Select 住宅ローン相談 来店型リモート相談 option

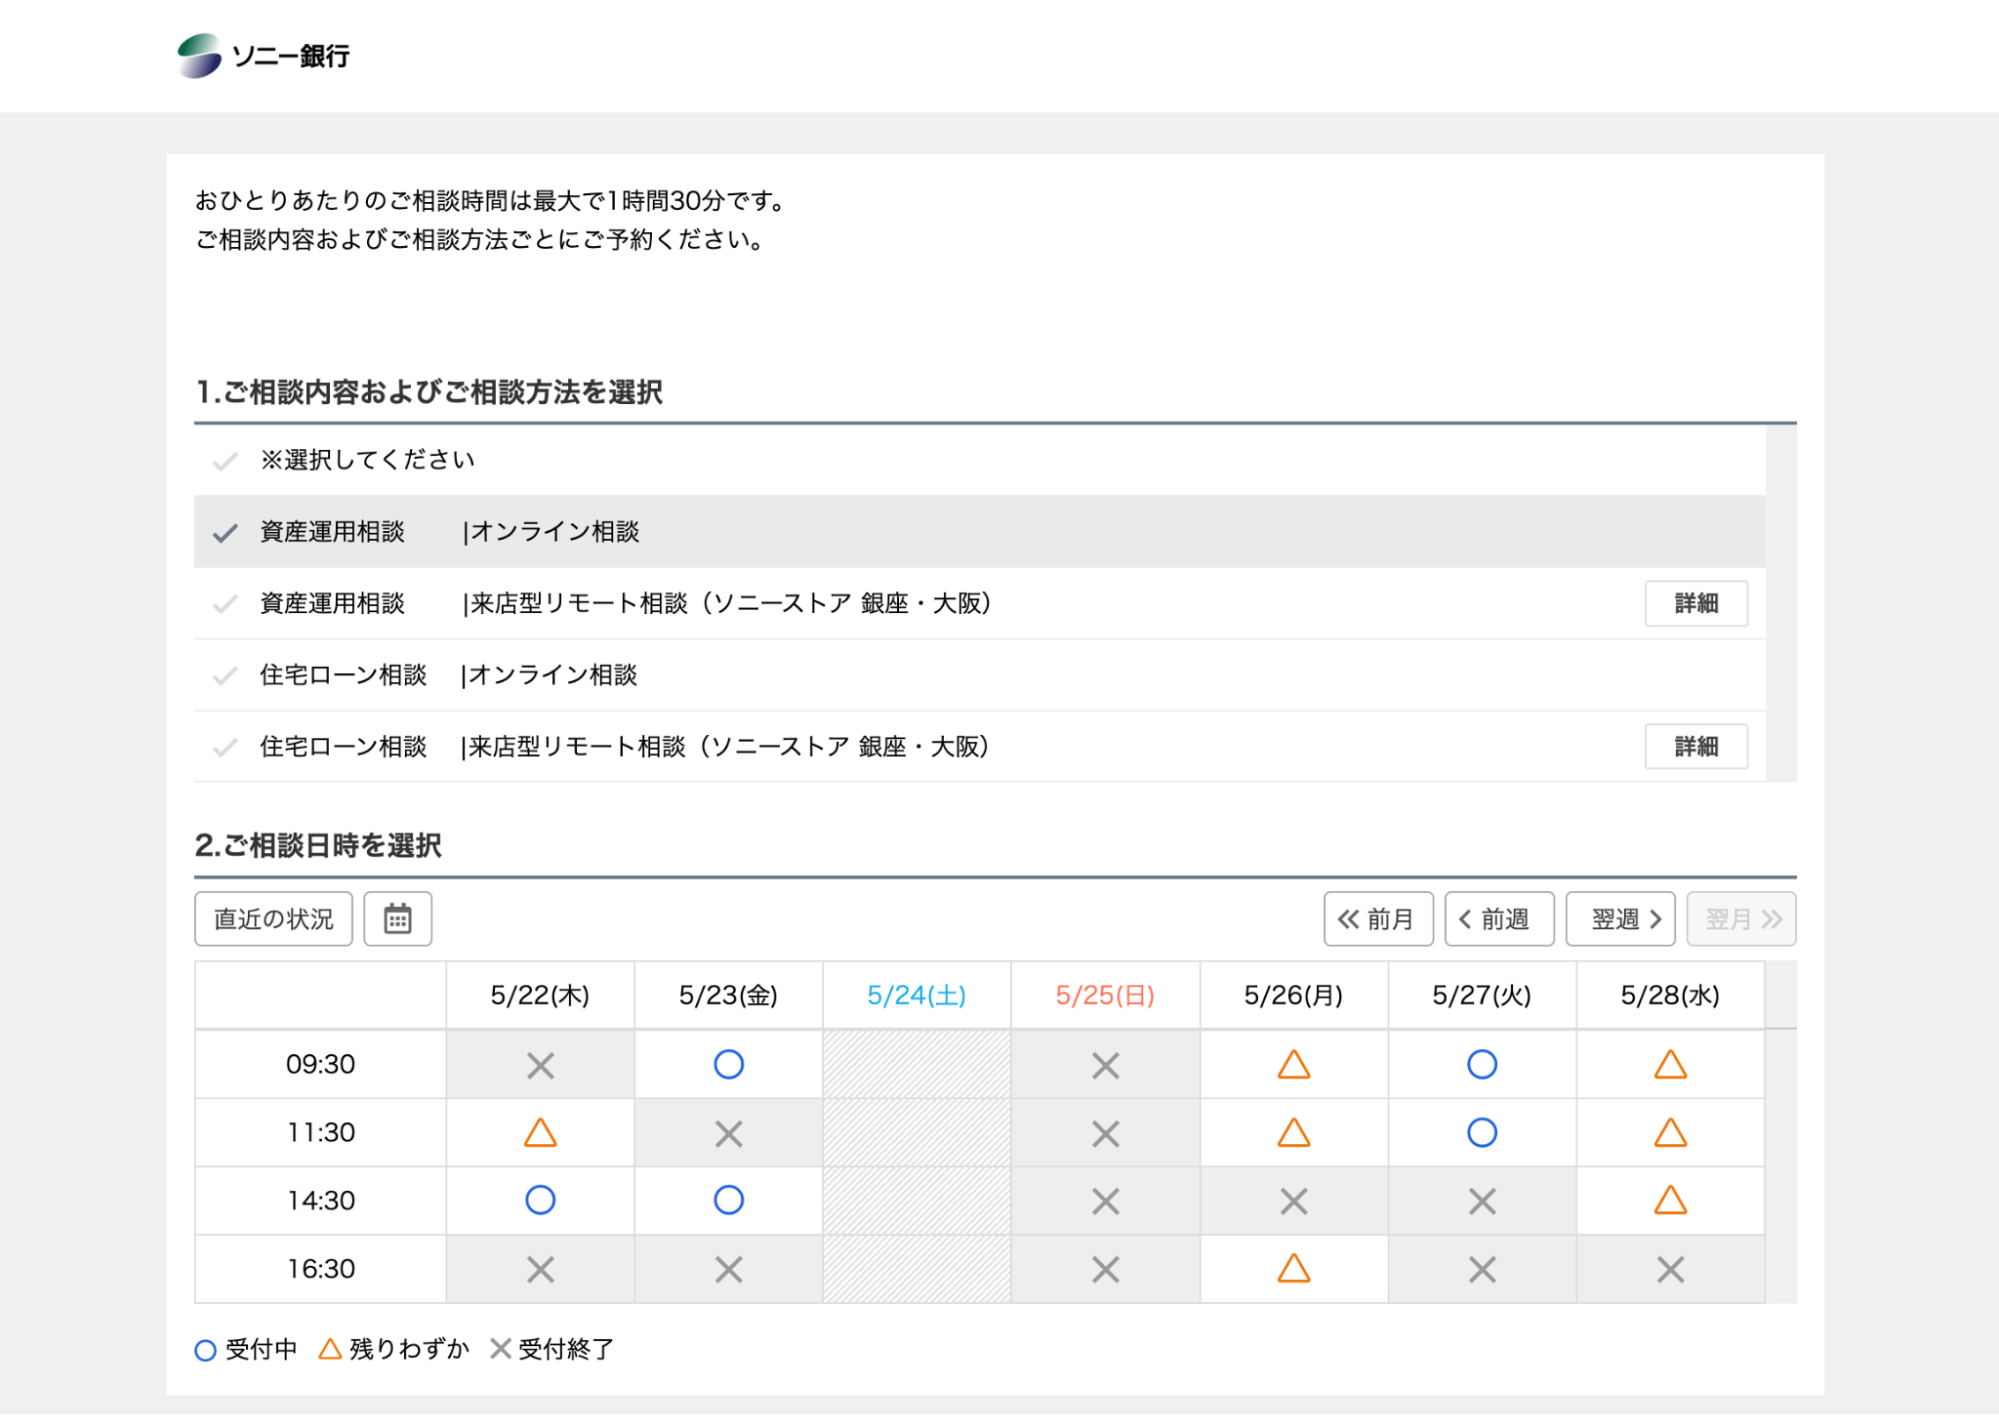[980, 747]
